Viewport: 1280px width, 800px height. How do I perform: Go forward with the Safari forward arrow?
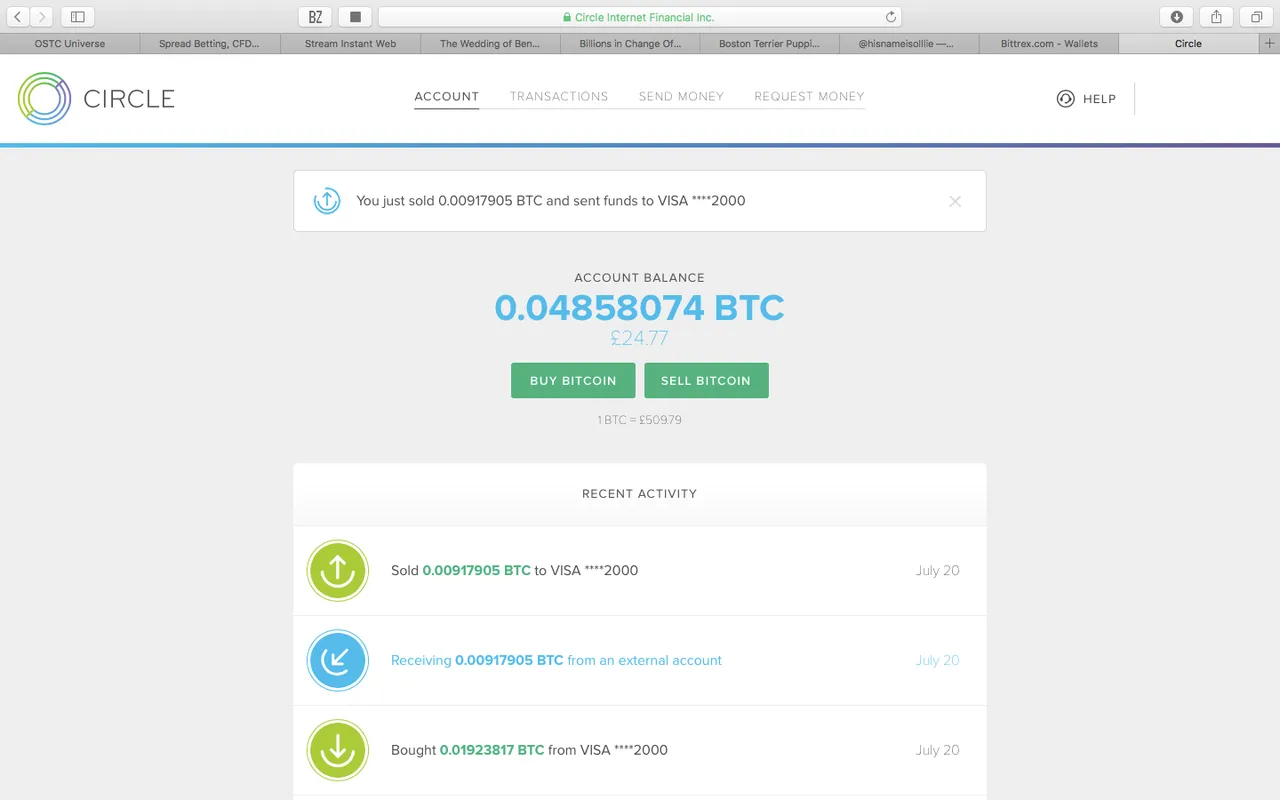tap(42, 17)
